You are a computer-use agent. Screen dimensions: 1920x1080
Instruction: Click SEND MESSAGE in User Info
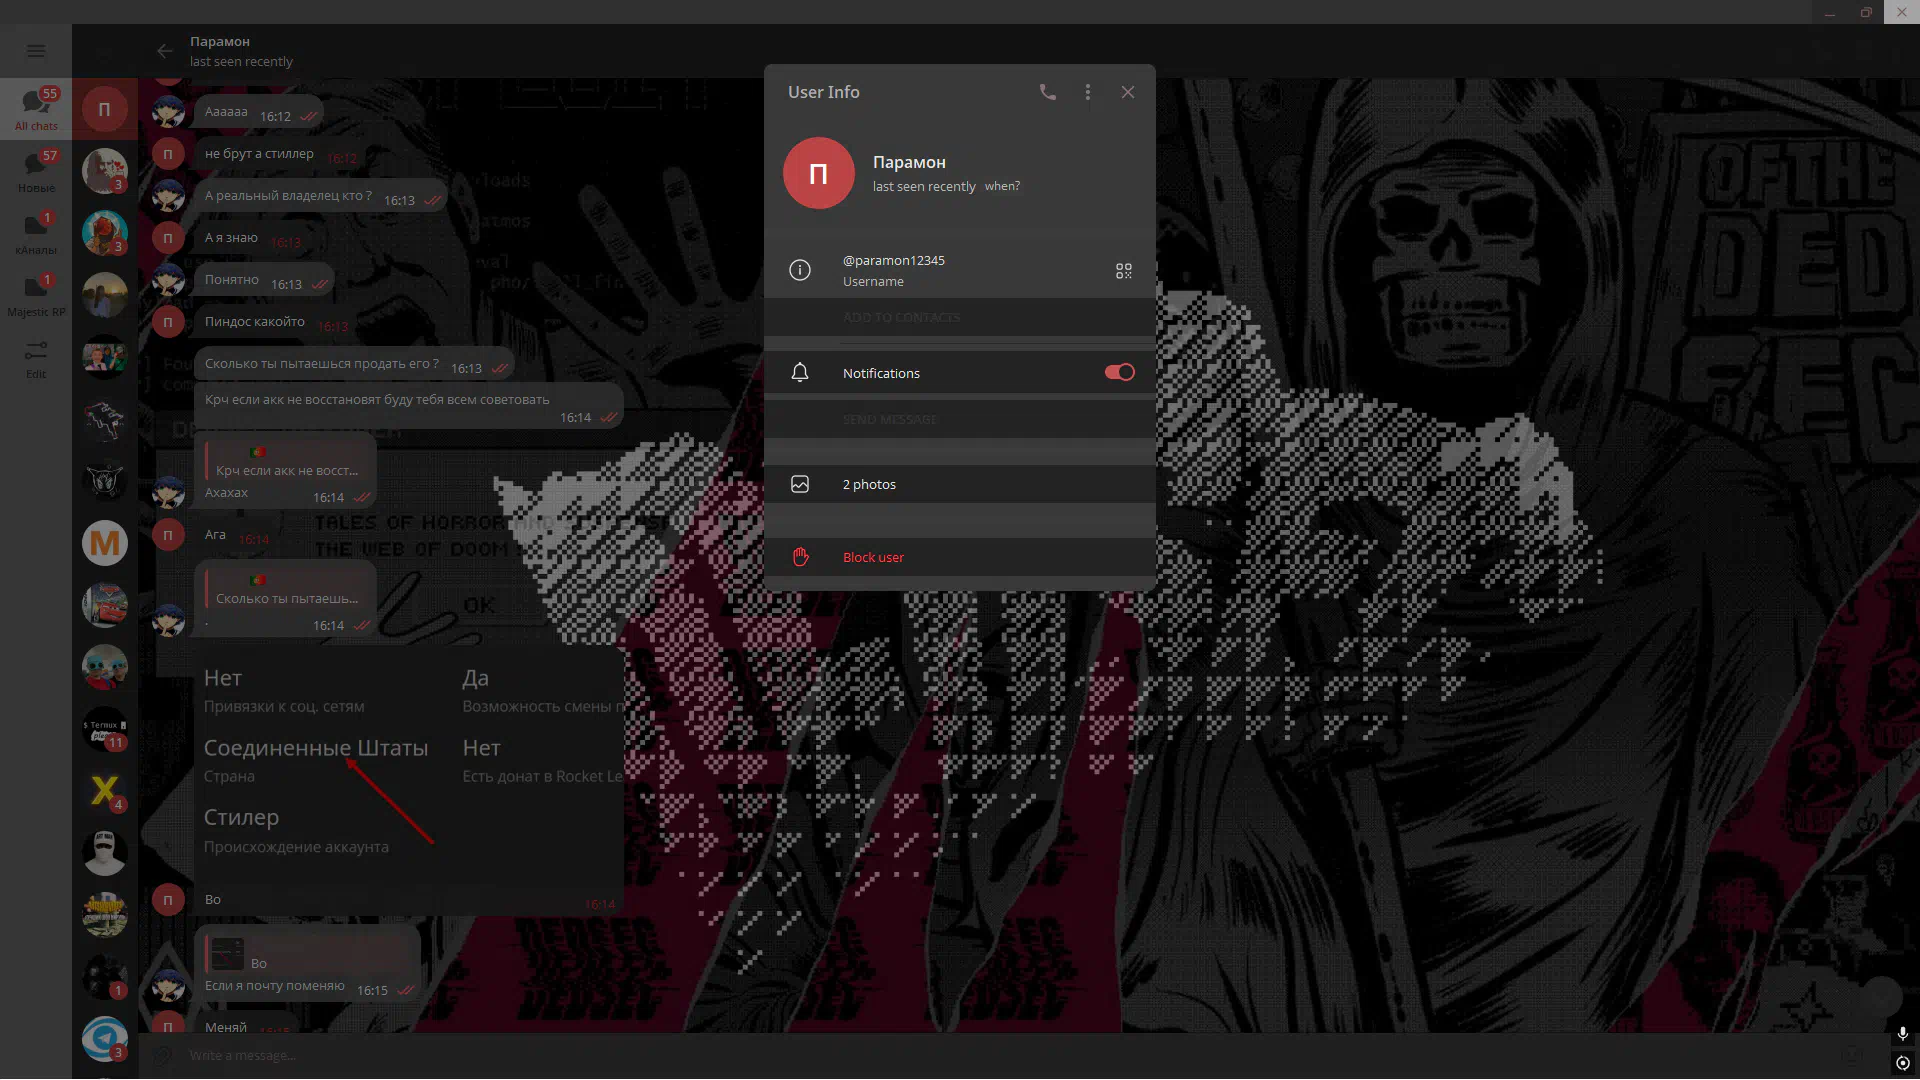point(890,420)
